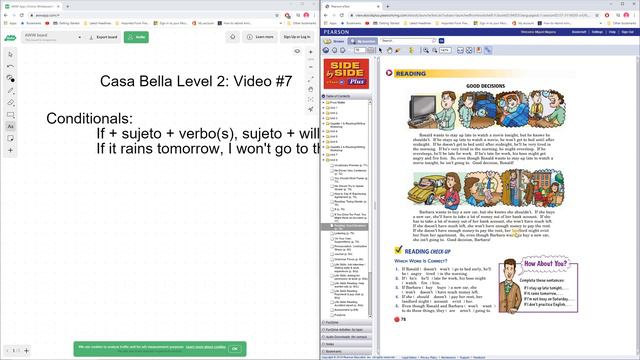Expand the Bookmarks panel at bottom

[x=347, y=351]
